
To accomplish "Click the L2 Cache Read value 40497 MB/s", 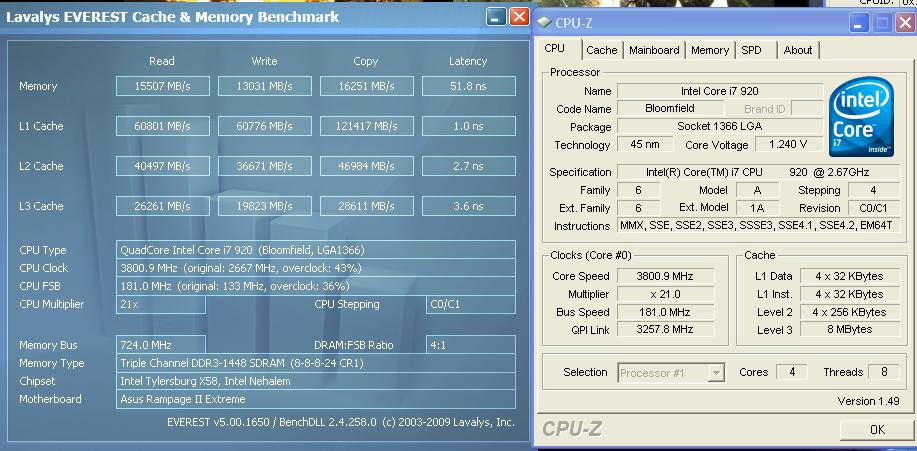I will 163,166.
